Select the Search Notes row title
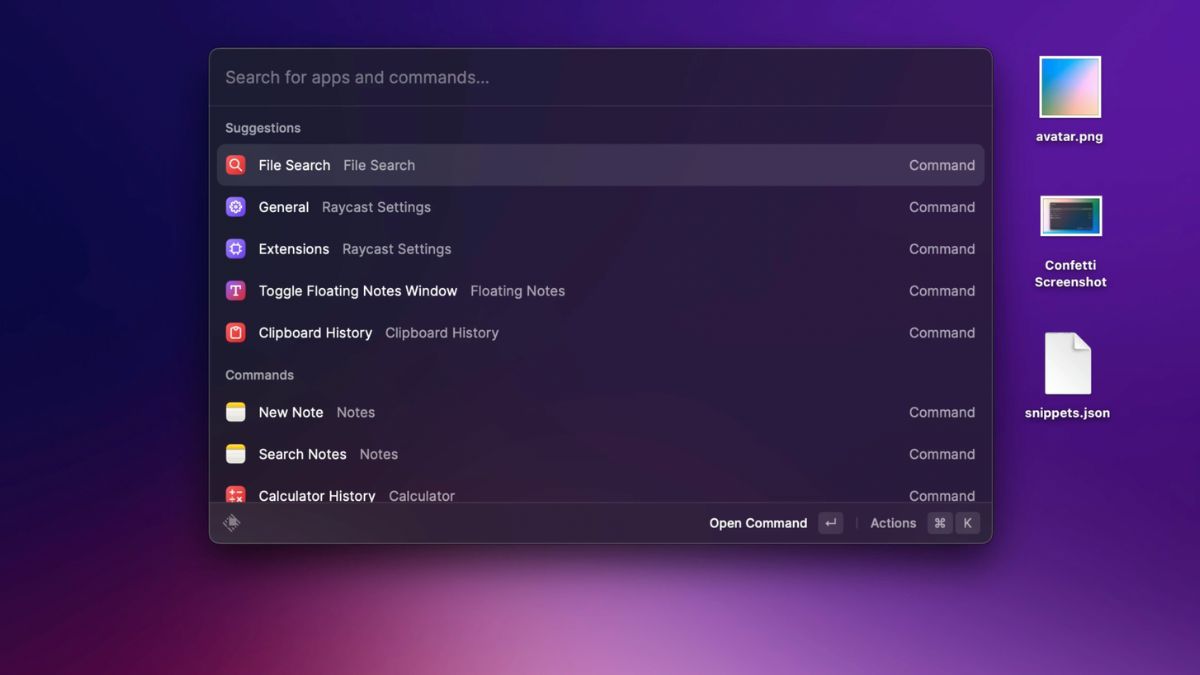1200x675 pixels. [x=302, y=454]
